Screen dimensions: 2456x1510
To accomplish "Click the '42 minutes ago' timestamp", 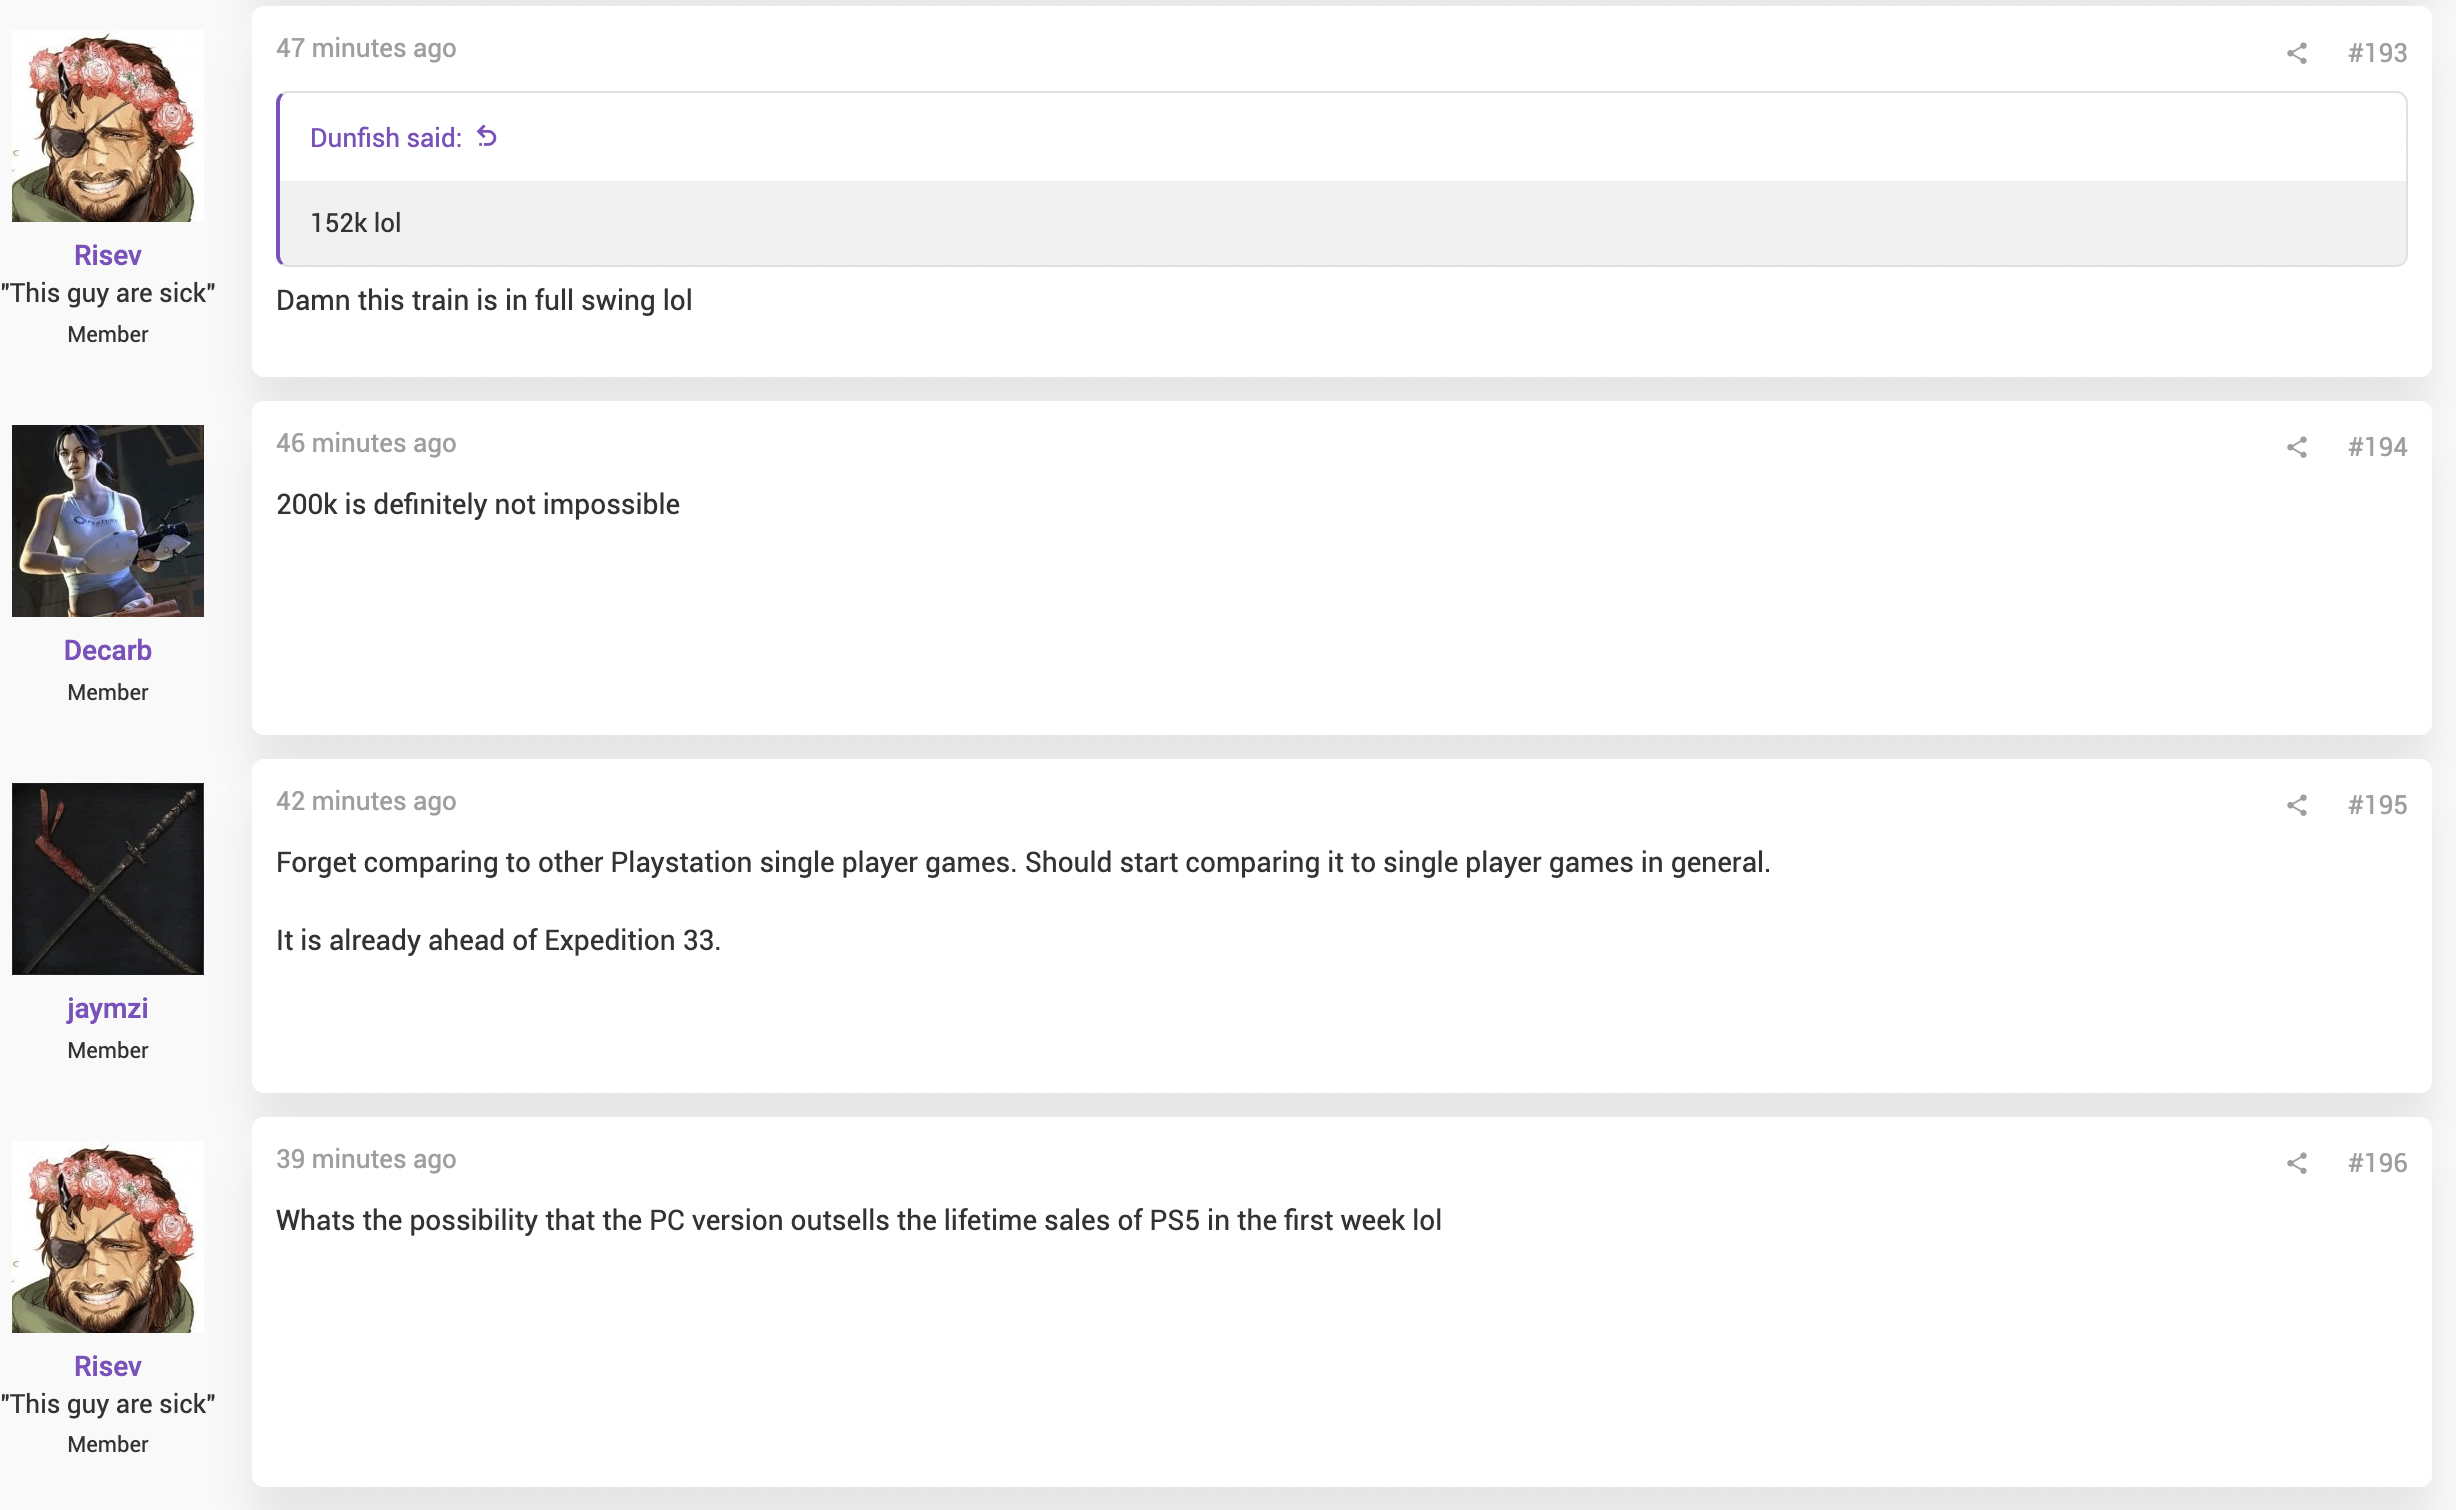I will (366, 801).
